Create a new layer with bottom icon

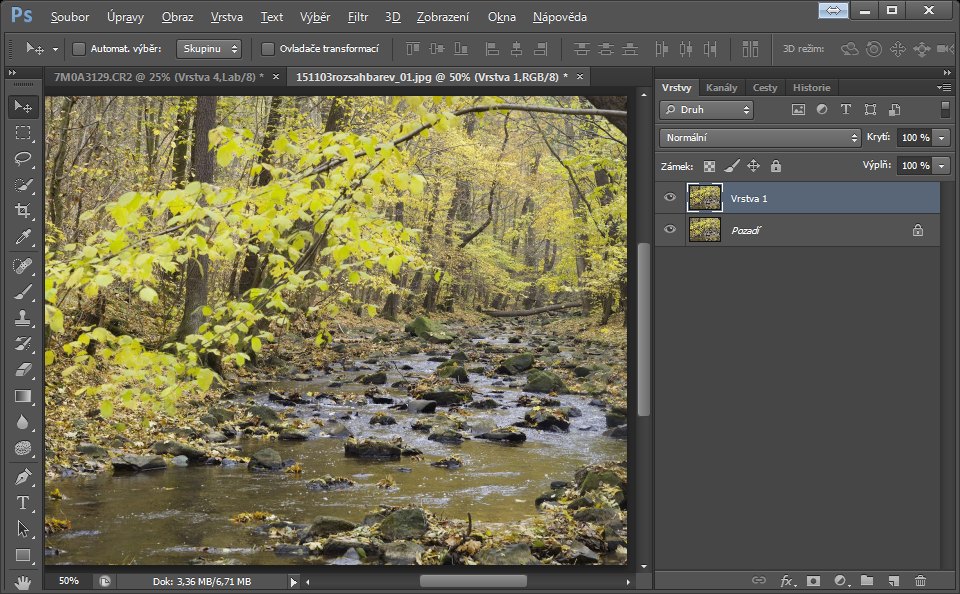coord(893,580)
